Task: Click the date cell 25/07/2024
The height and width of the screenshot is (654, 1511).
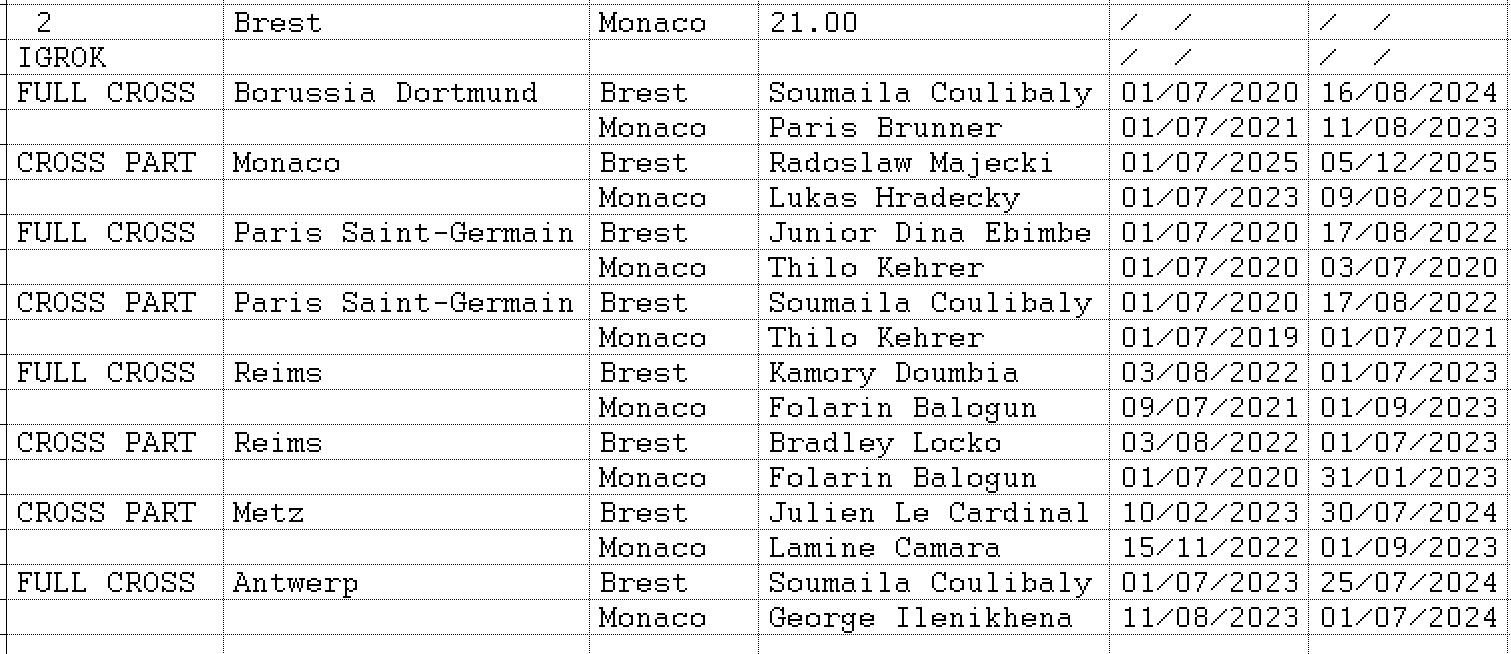Action: (x=1408, y=583)
